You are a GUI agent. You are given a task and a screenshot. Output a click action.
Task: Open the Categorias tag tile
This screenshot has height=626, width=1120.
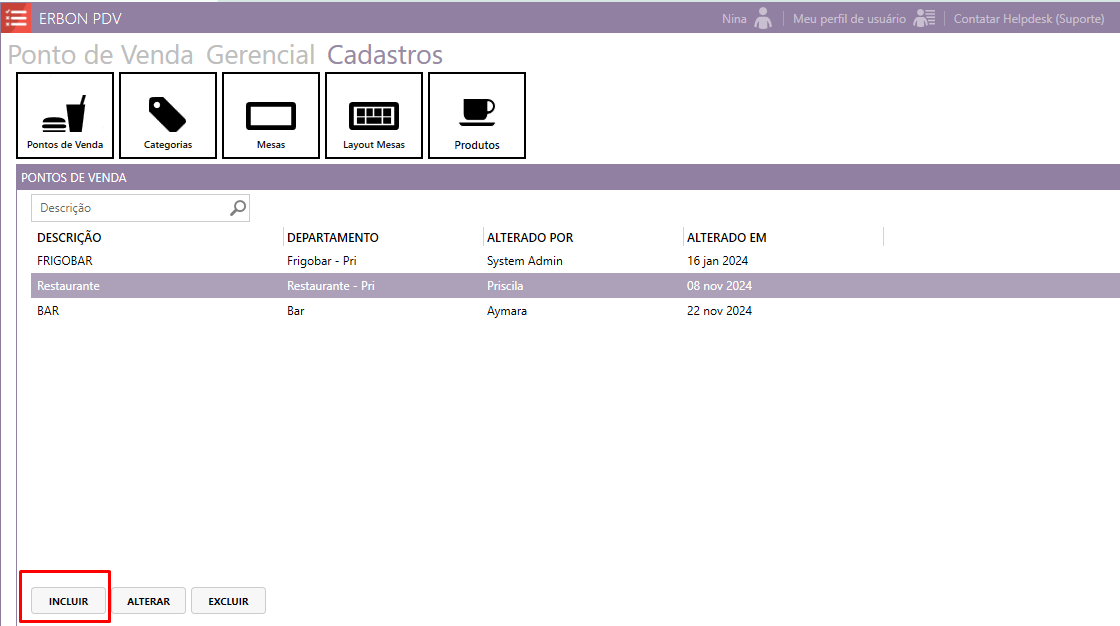pos(168,116)
